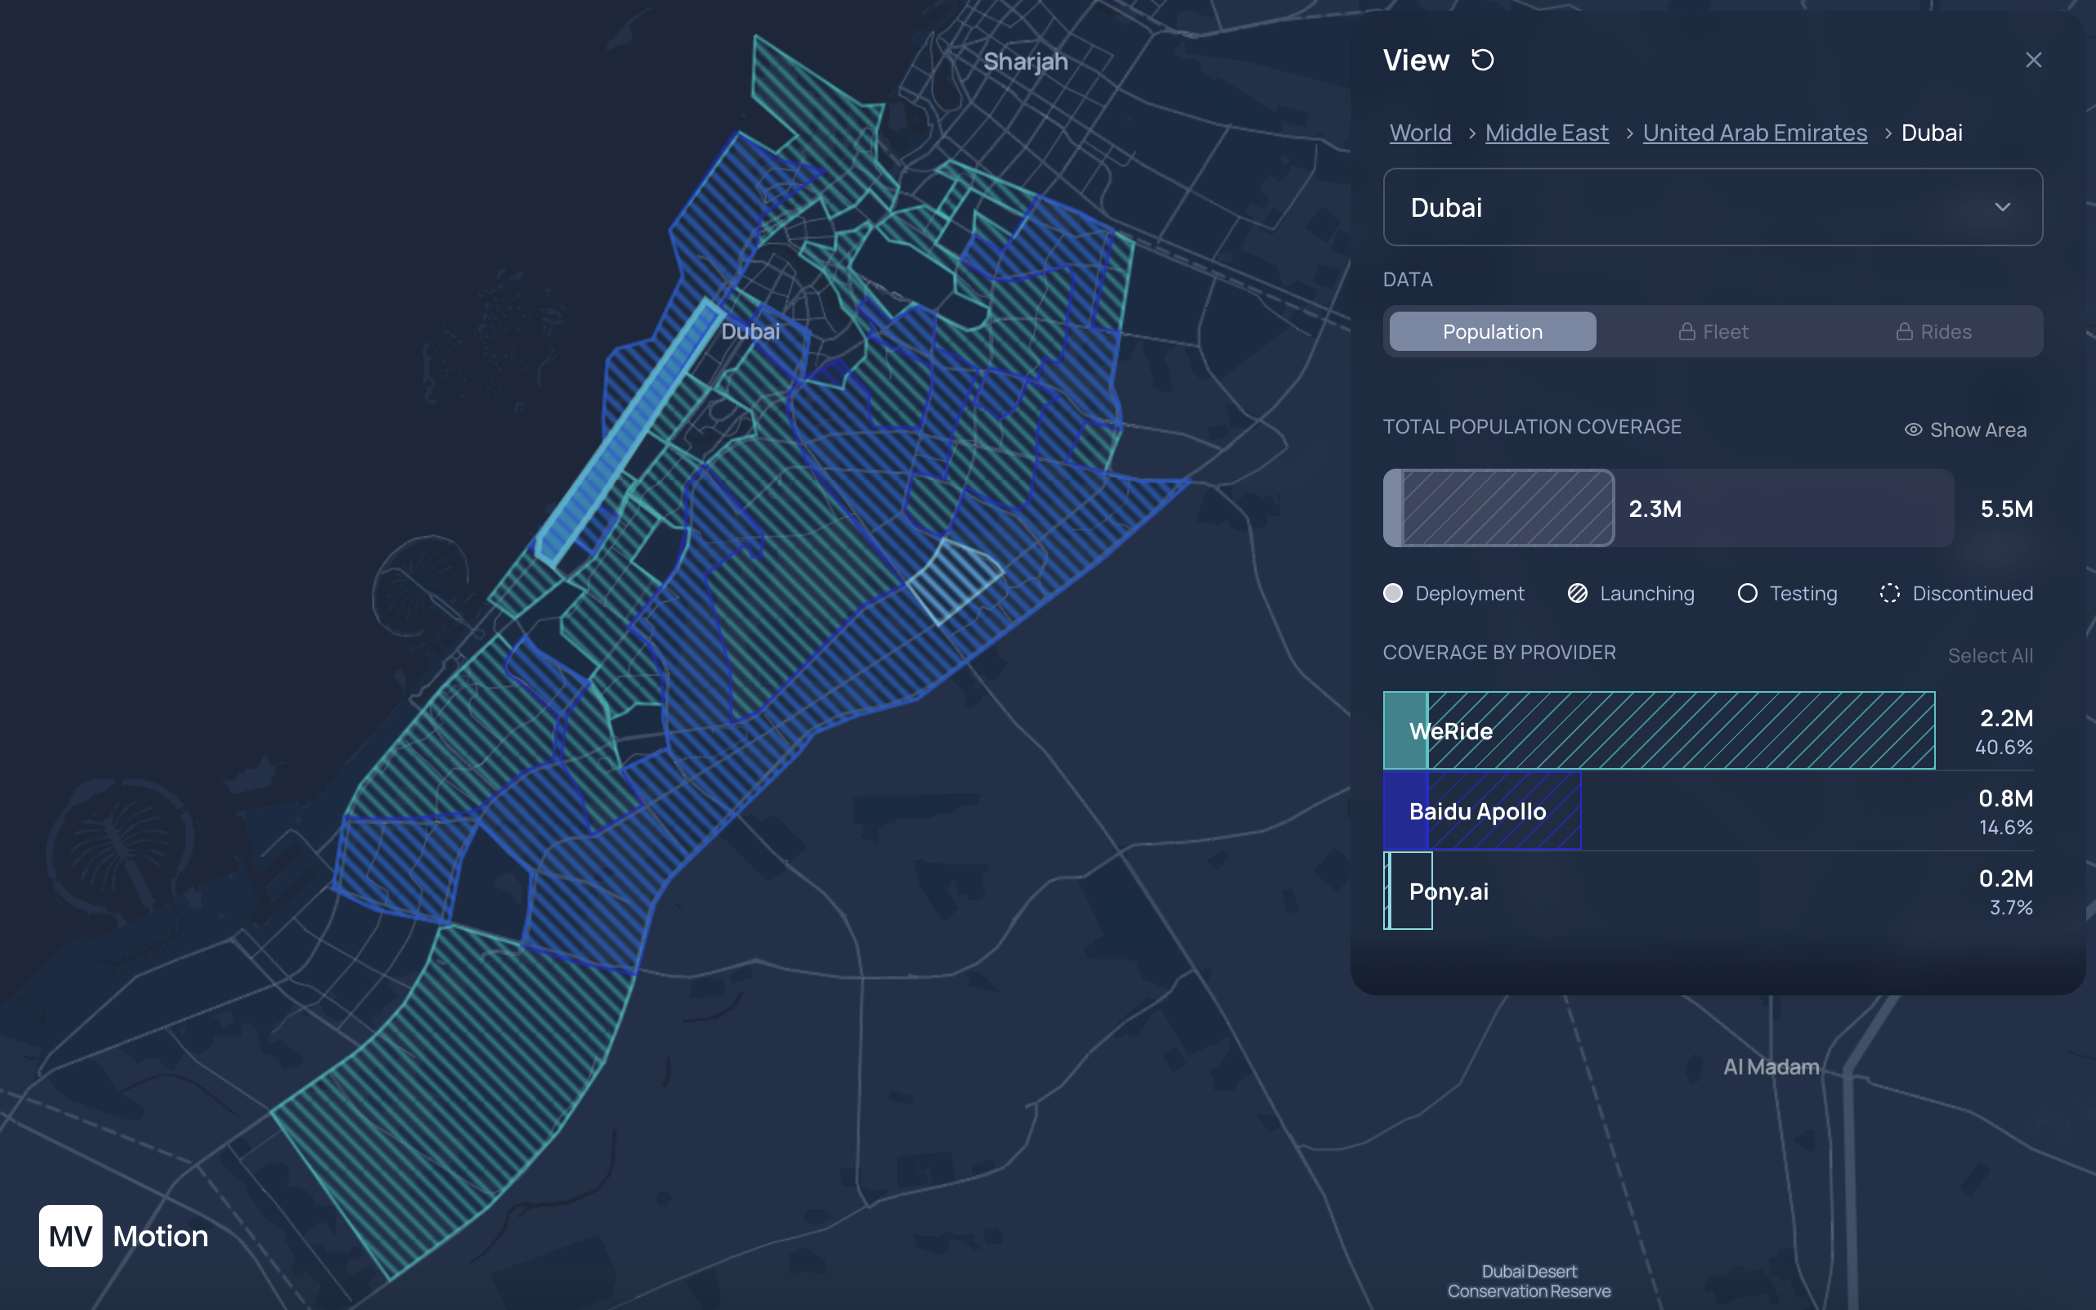Open the United Arab Emirates breadcrumb link
Image resolution: width=2096 pixels, height=1310 pixels.
pos(1754,132)
